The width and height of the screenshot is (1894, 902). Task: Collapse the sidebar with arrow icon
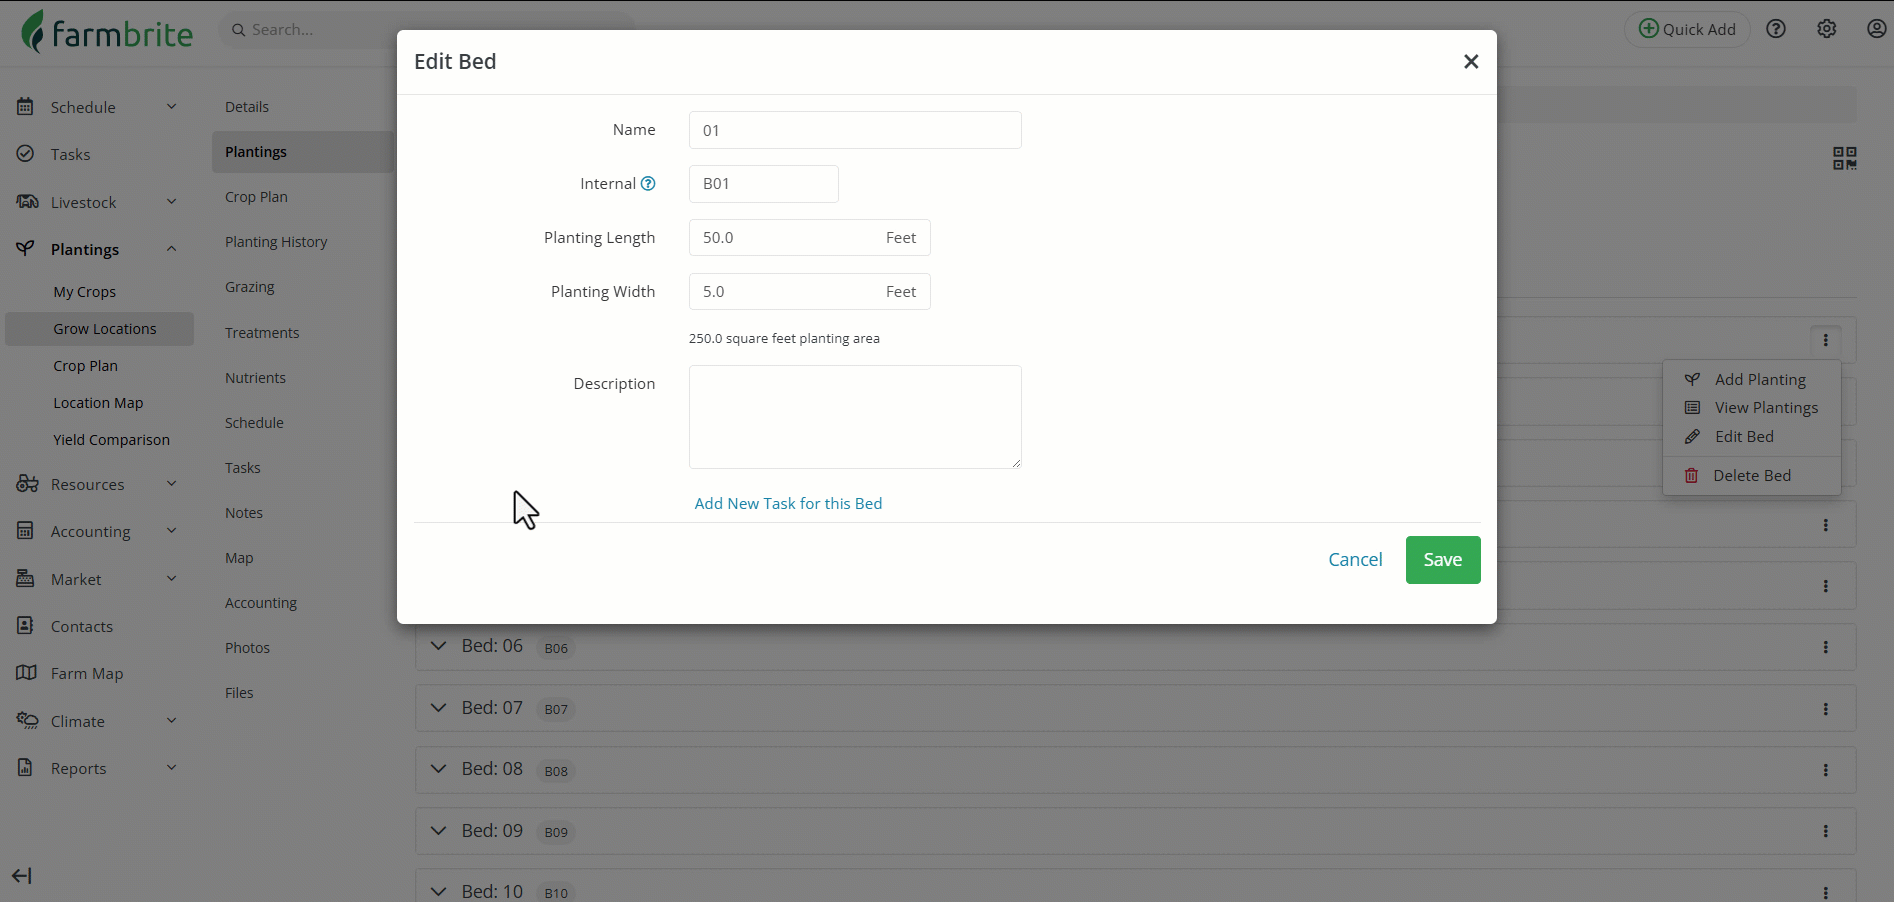click(22, 876)
